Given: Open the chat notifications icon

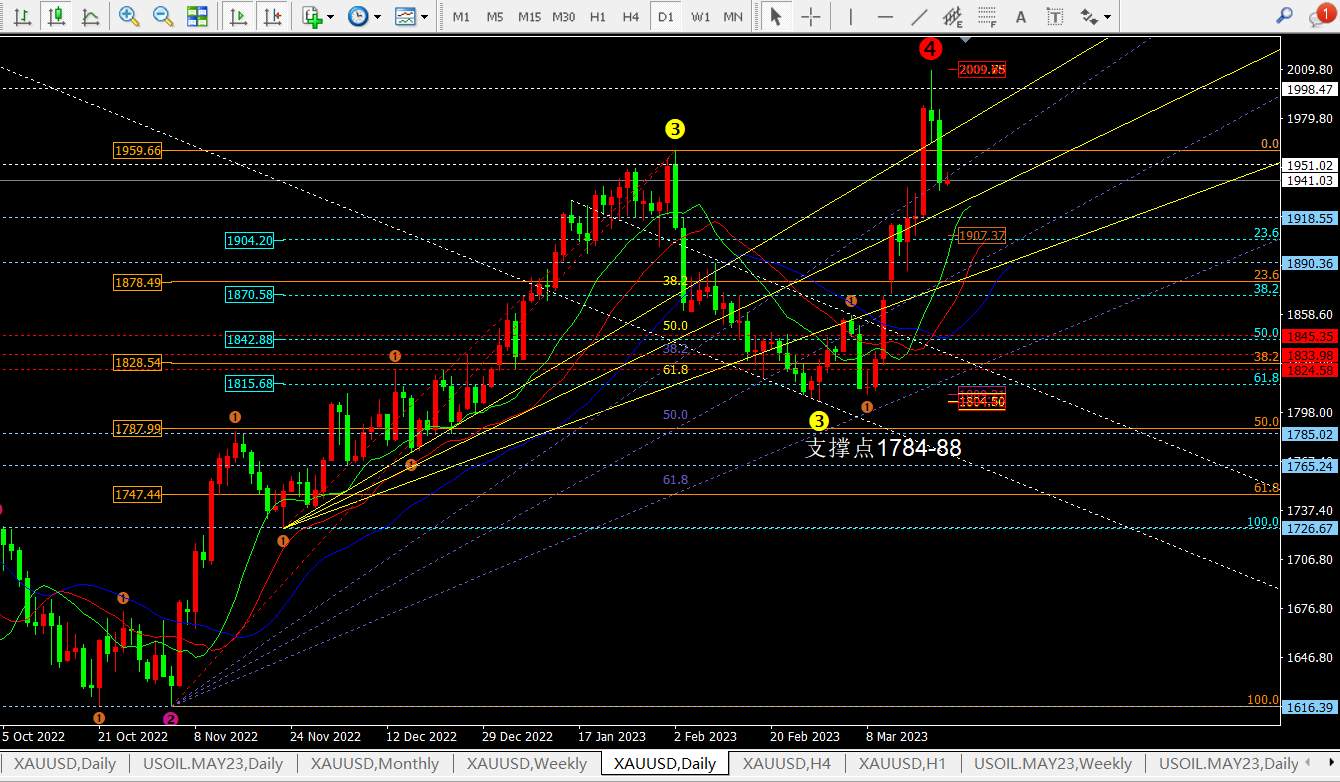Looking at the screenshot, I should pos(1320,15).
